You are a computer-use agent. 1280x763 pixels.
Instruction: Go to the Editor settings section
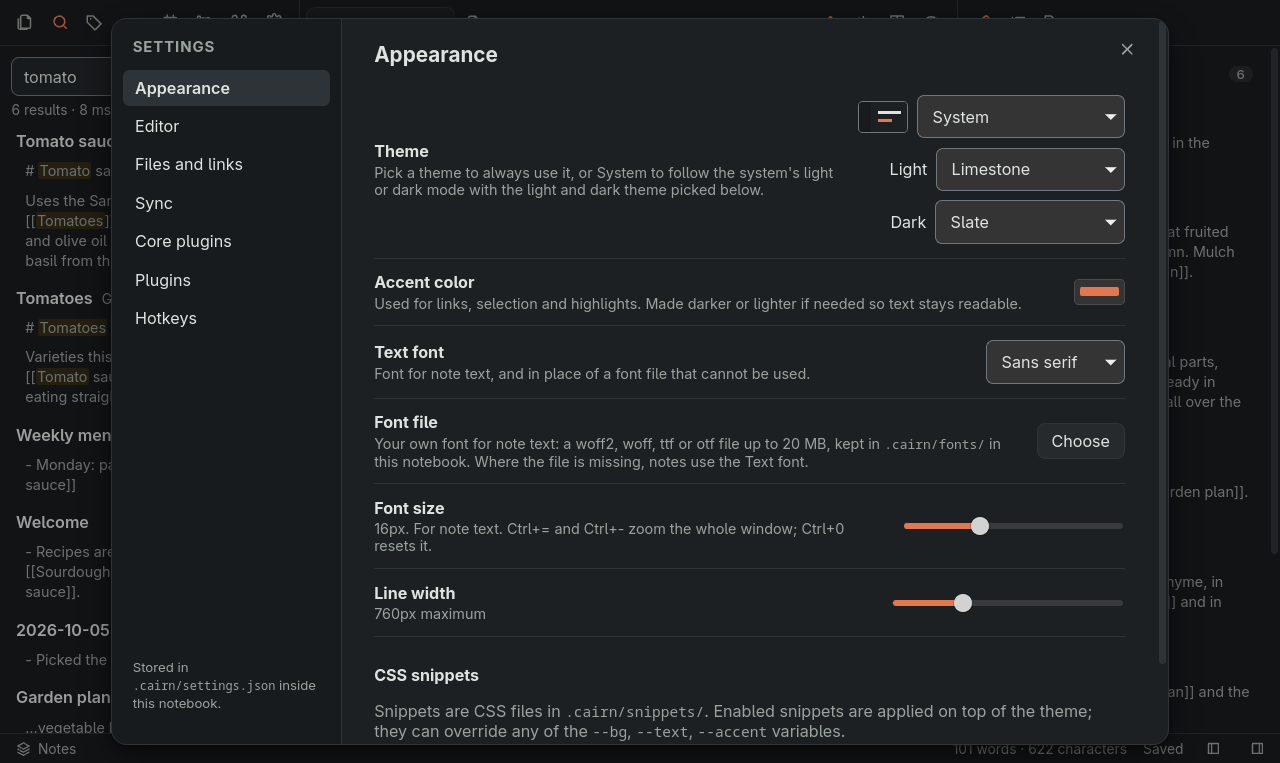click(226, 126)
